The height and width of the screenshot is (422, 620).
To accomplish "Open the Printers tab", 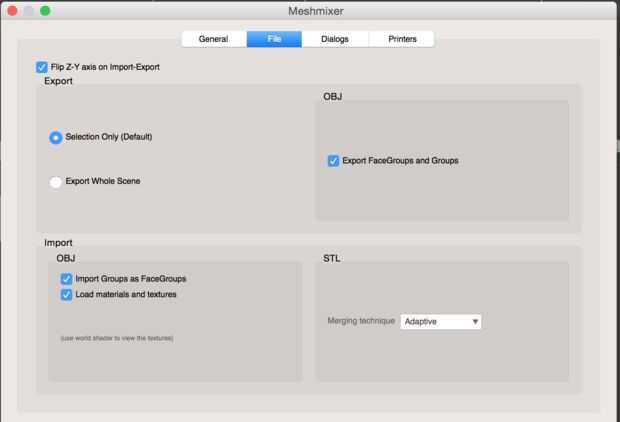I will [402, 39].
